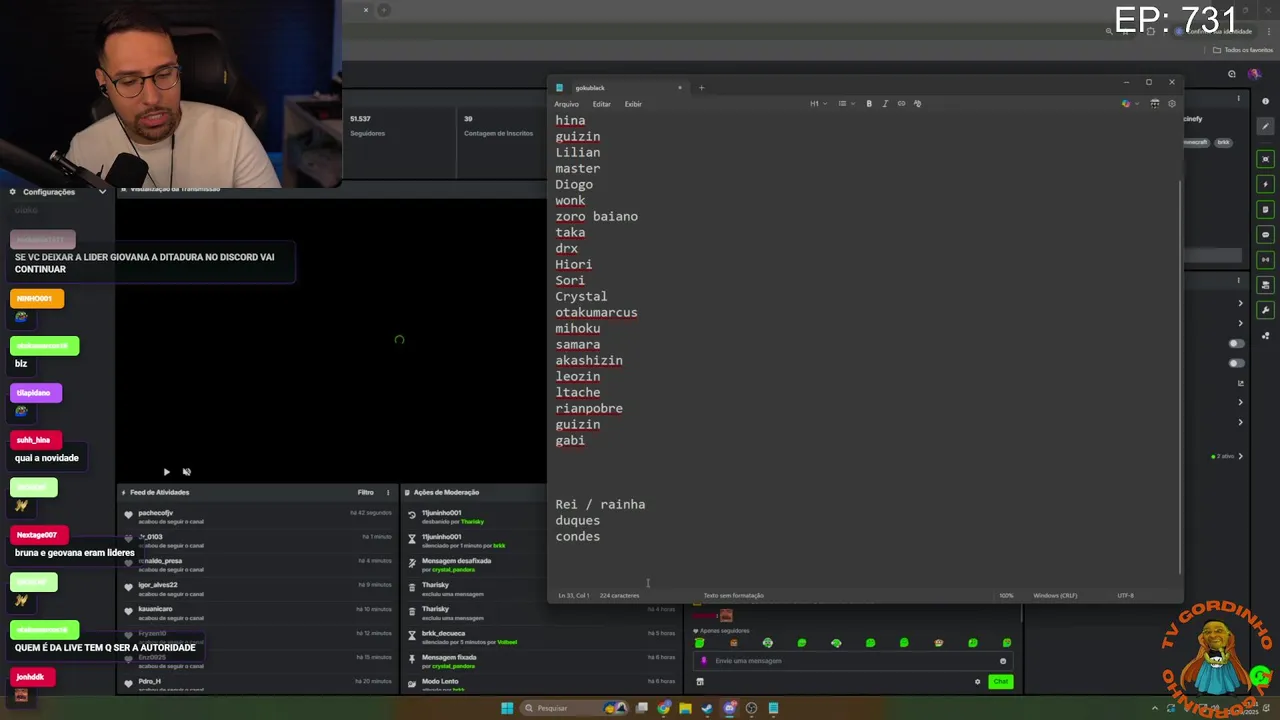This screenshot has height=720, width=1280.
Task: Click the line 'zoro baiano' in Notepad
Action: [x=596, y=216]
